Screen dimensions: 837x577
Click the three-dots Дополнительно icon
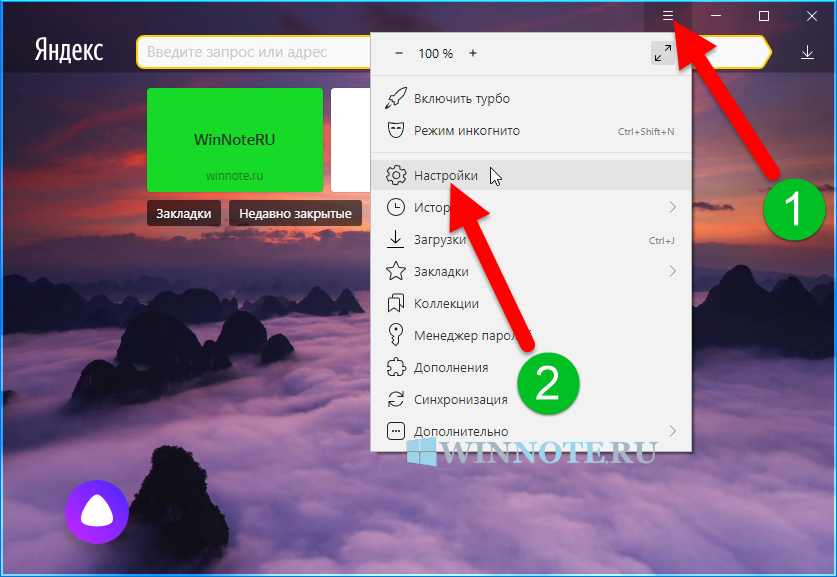pos(396,431)
